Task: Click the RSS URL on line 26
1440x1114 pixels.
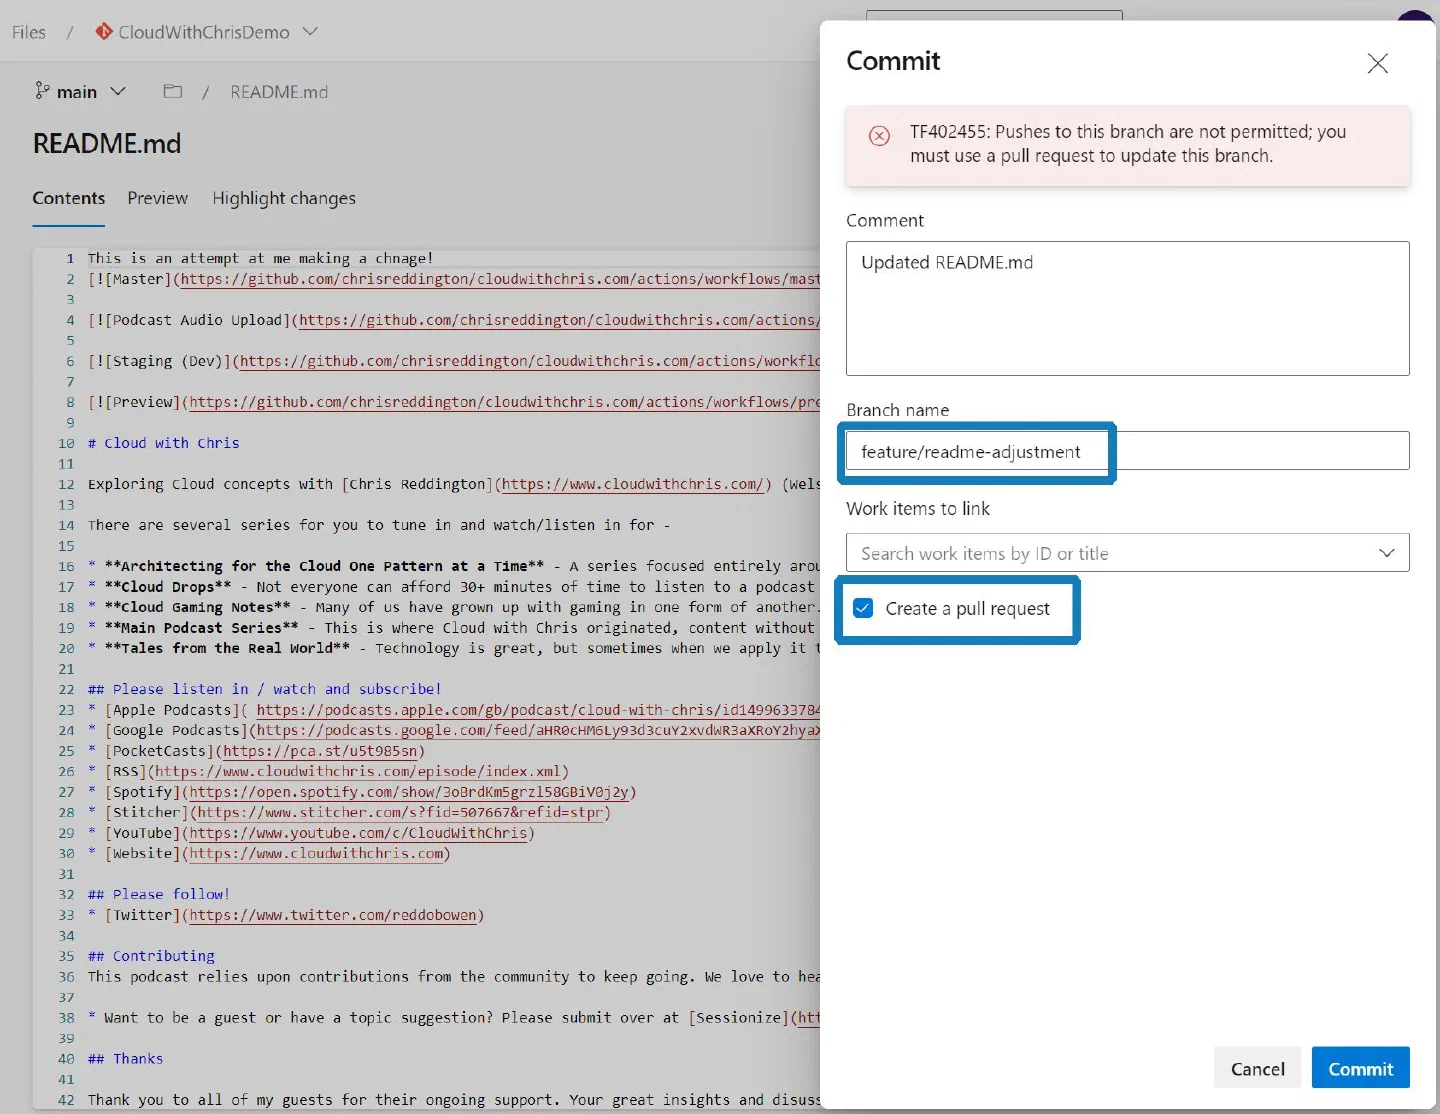Action: [x=358, y=772]
